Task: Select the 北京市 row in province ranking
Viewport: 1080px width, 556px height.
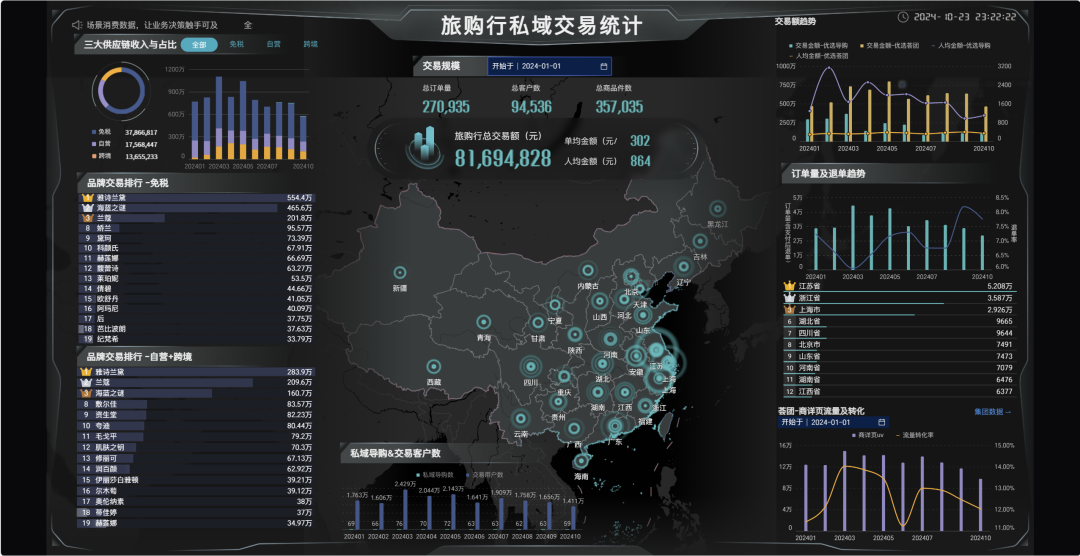Action: 899,344
